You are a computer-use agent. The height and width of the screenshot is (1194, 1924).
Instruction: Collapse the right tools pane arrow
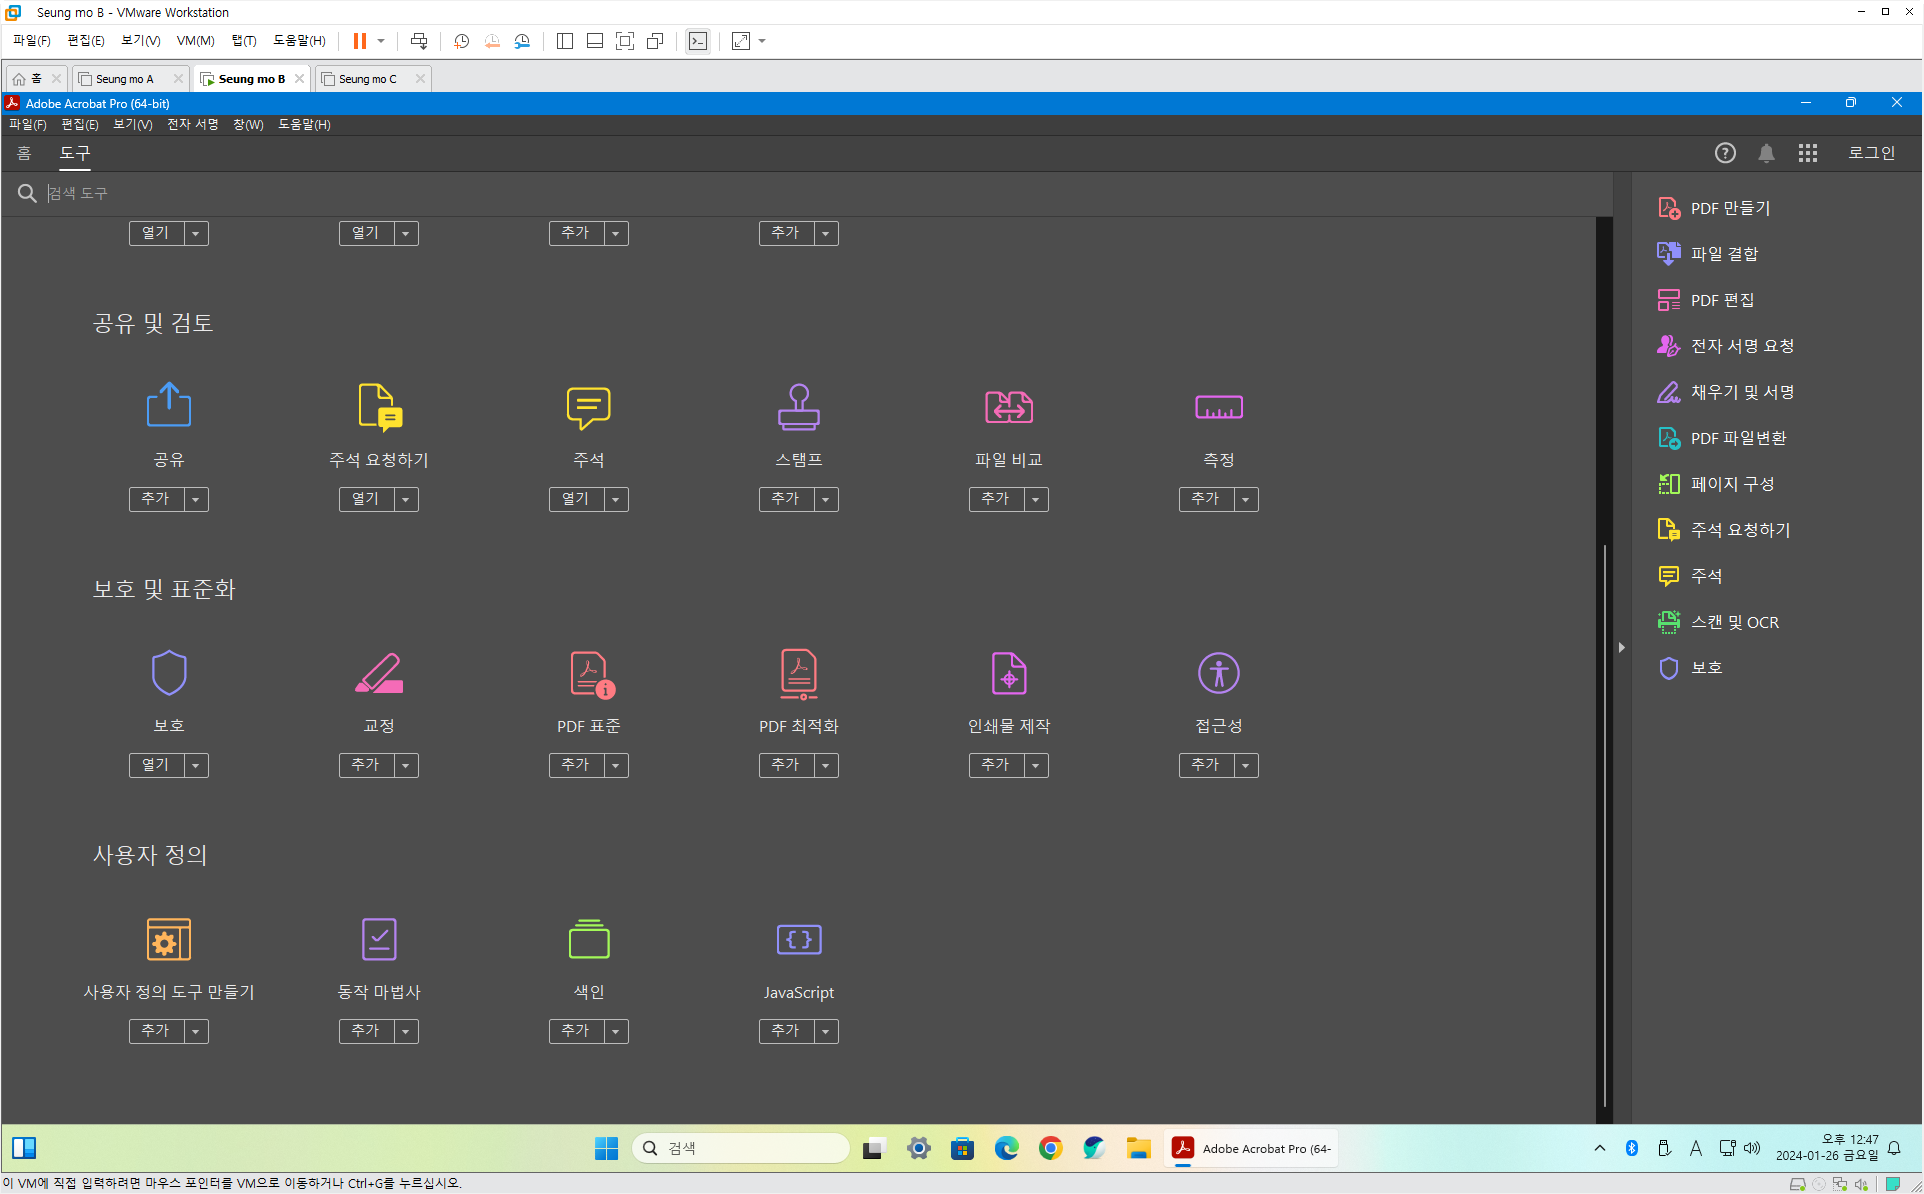pos(1621,648)
